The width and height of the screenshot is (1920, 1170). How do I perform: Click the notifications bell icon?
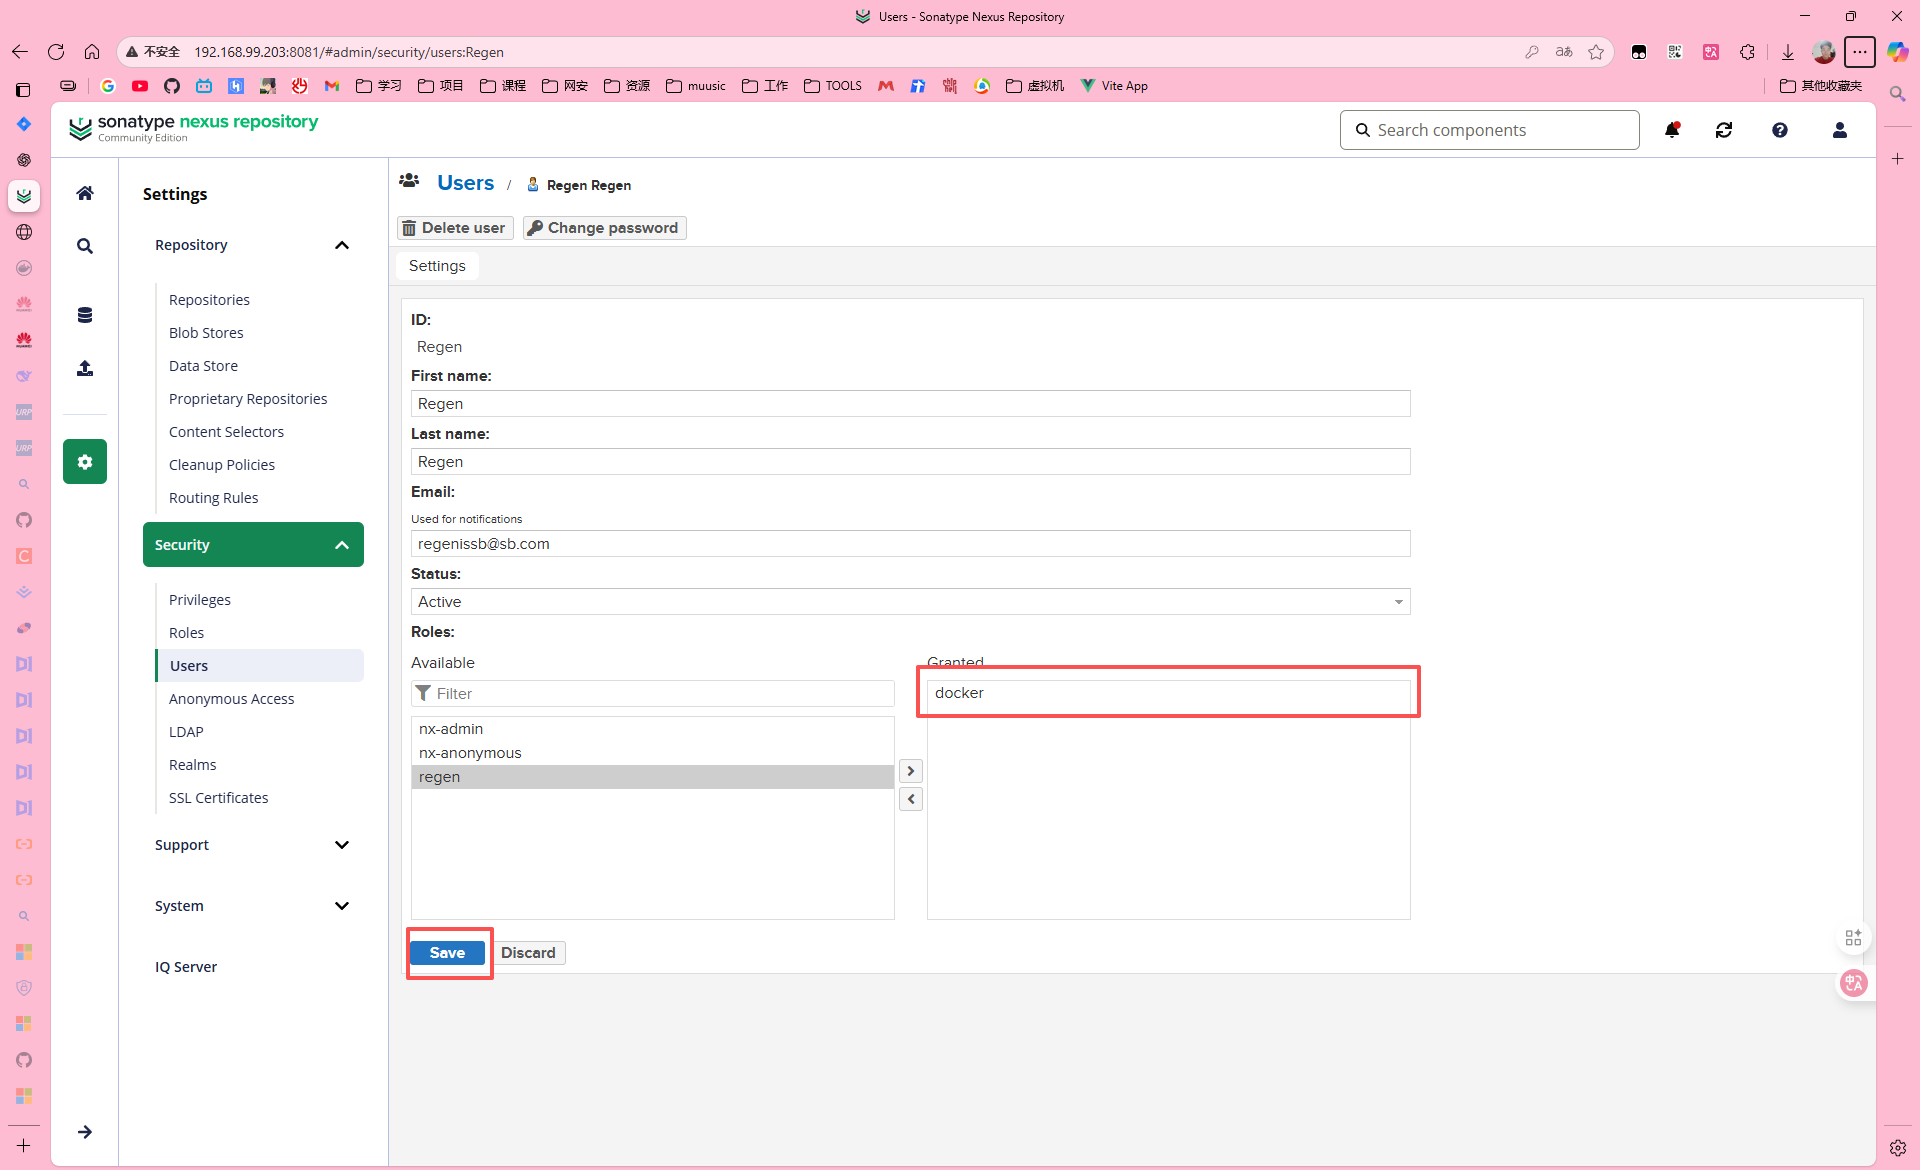(x=1672, y=130)
